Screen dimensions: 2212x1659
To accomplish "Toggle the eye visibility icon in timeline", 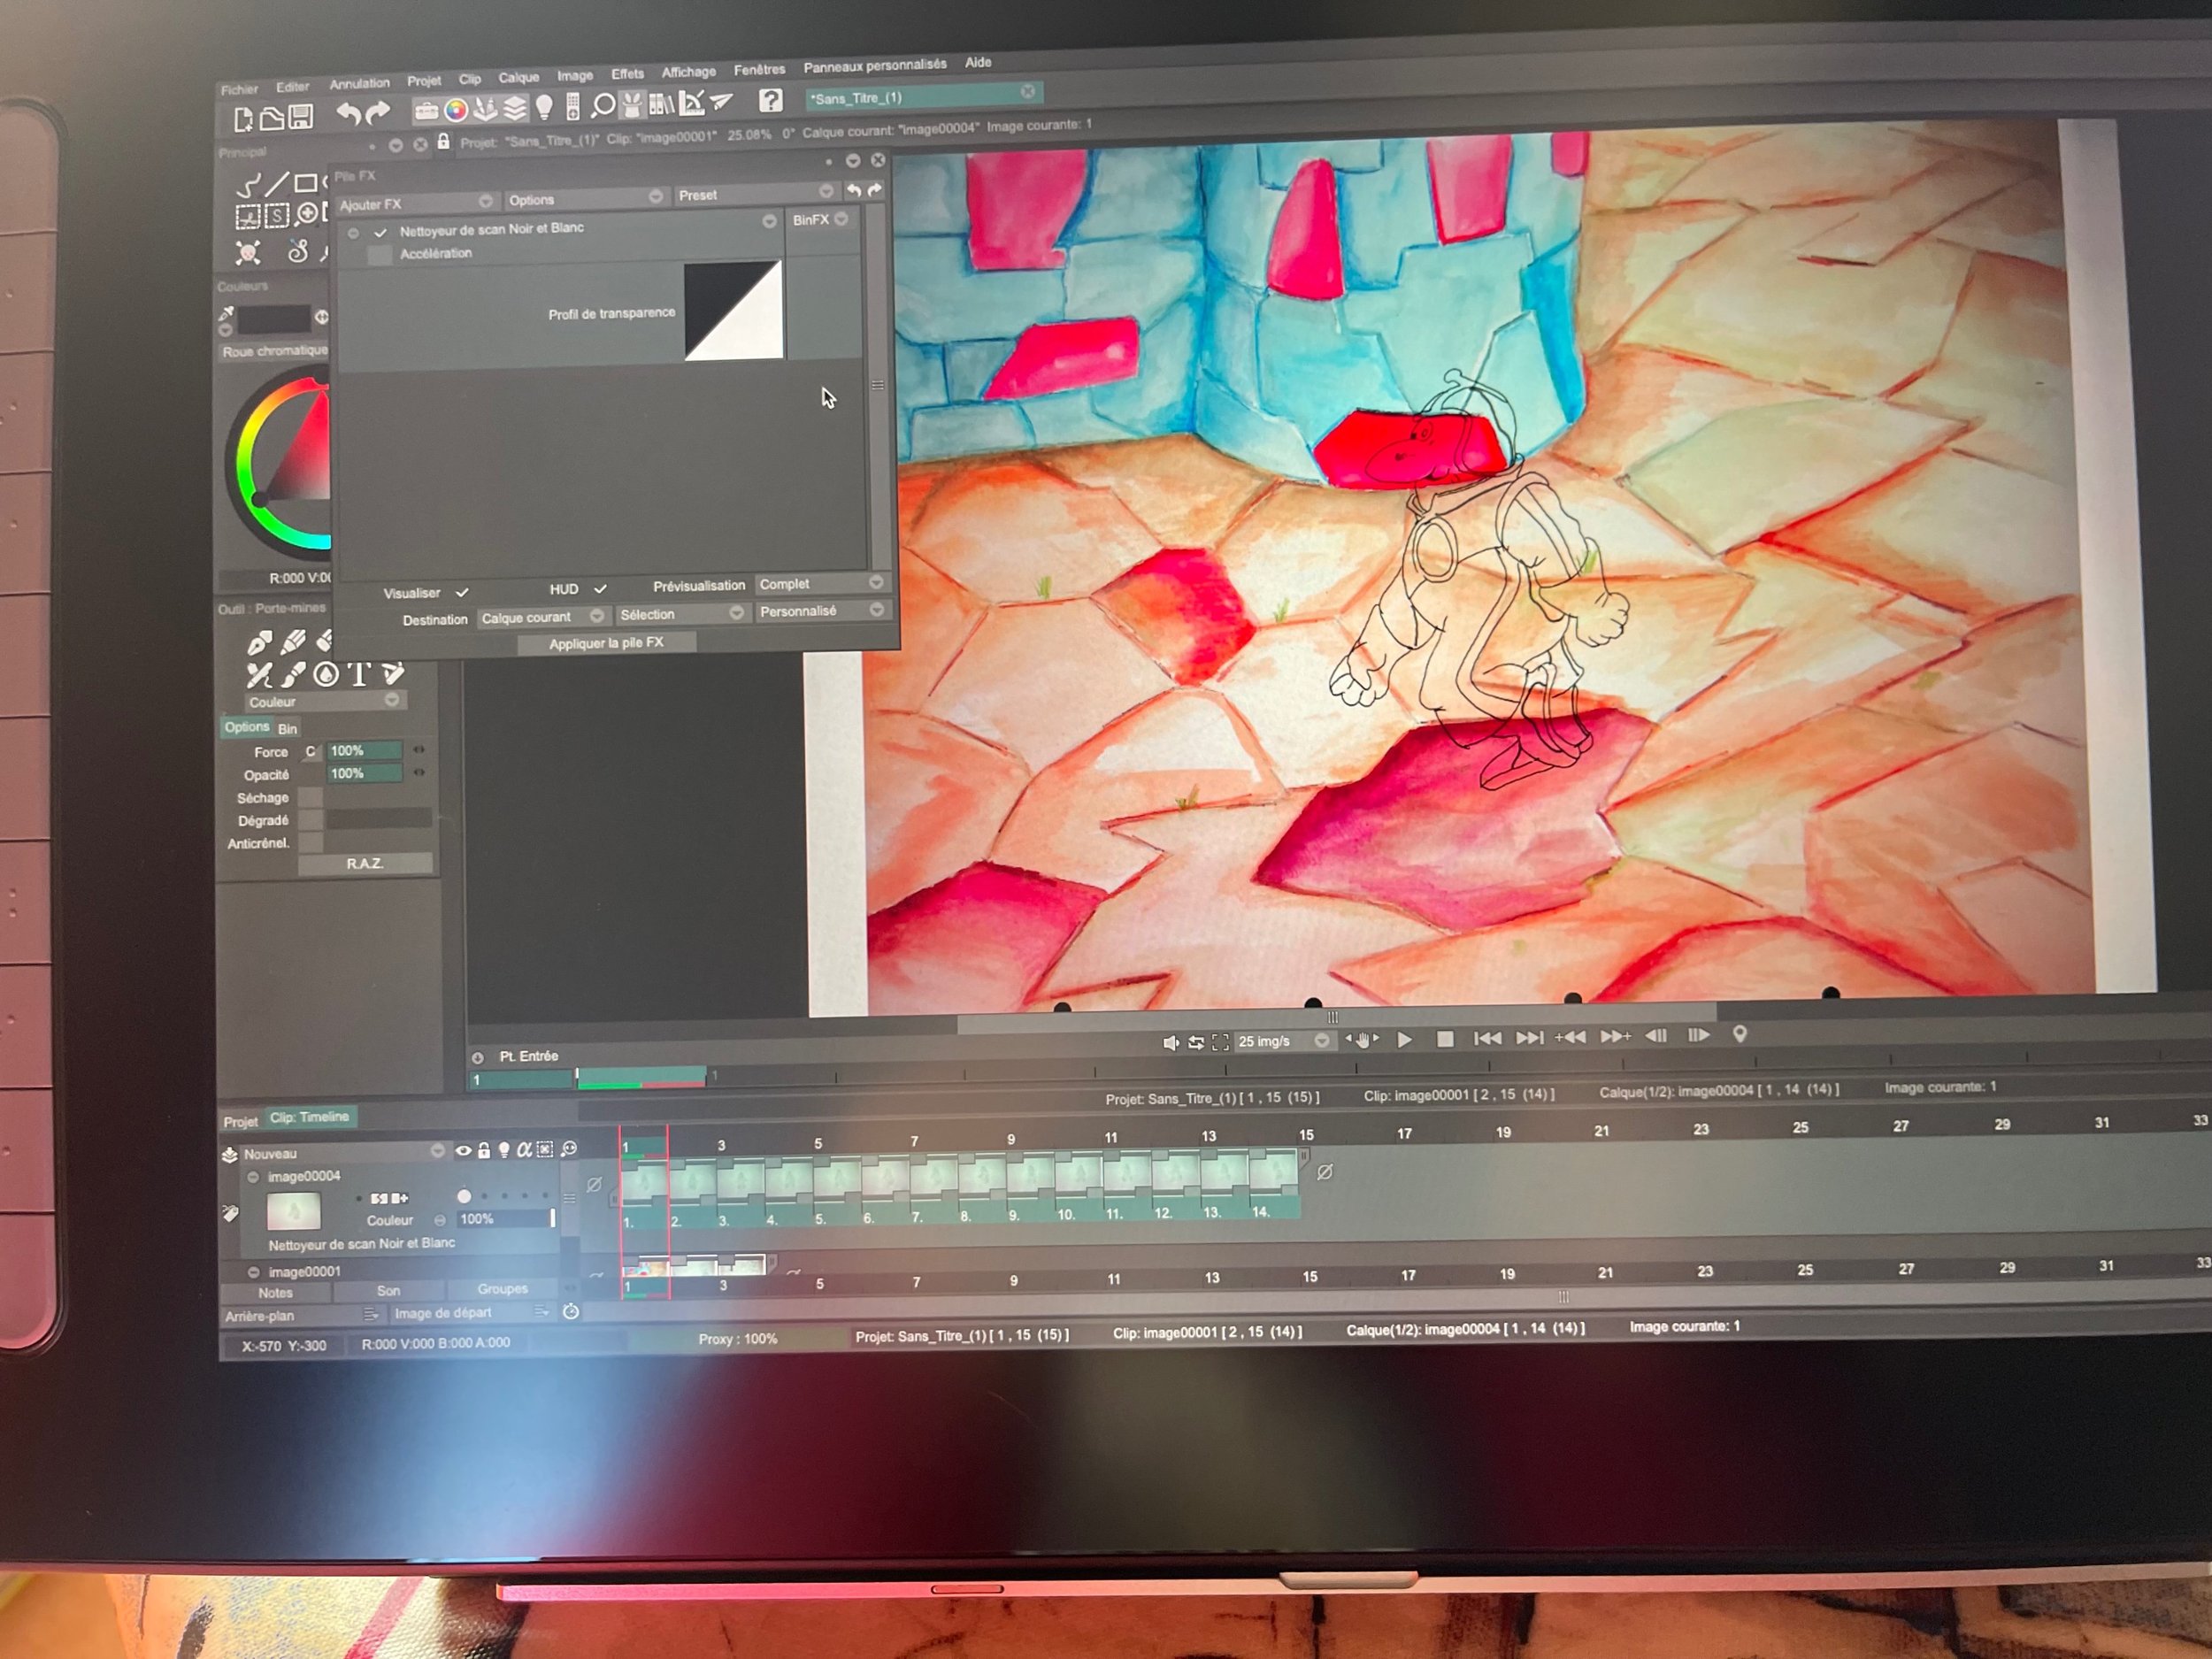I will click(x=463, y=1150).
